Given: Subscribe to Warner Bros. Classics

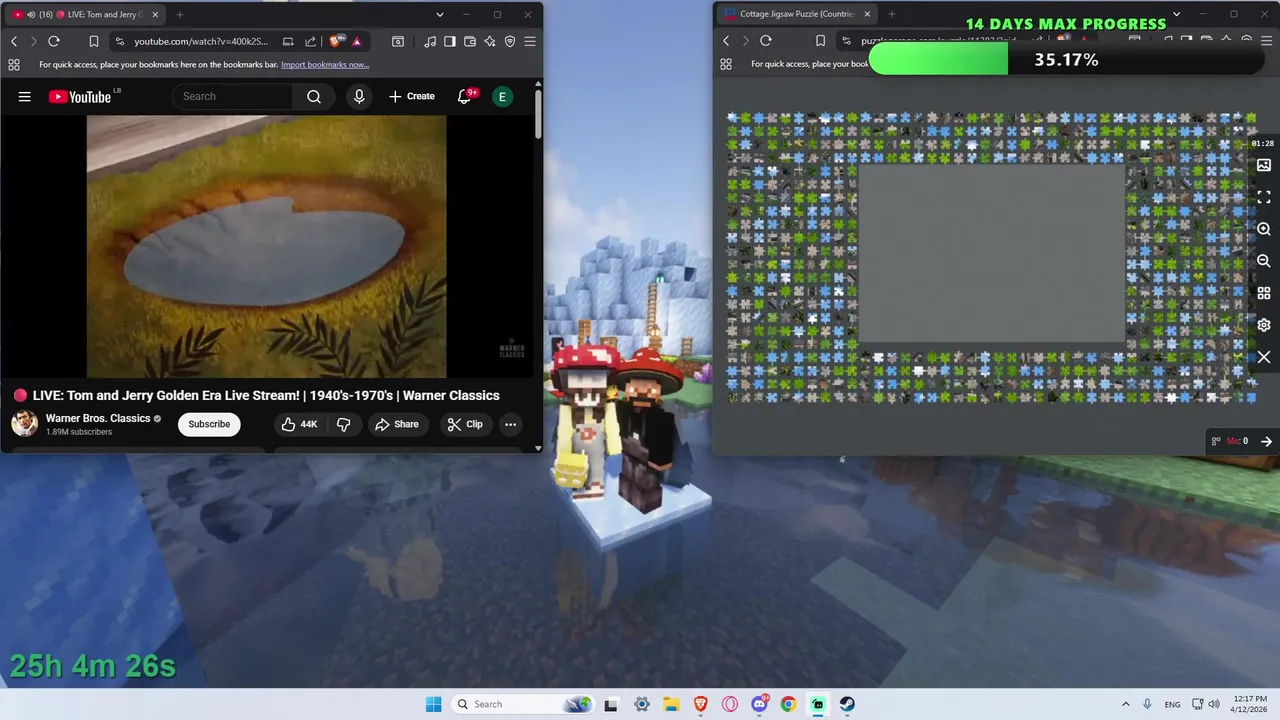Looking at the screenshot, I should pyautogui.click(x=209, y=424).
